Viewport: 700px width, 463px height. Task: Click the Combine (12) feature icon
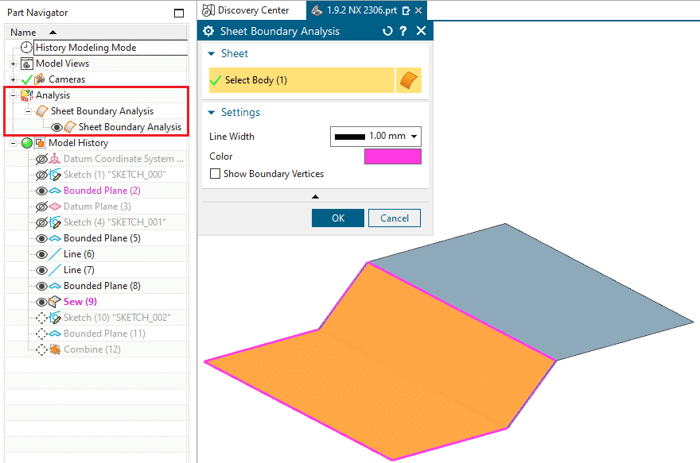55,350
